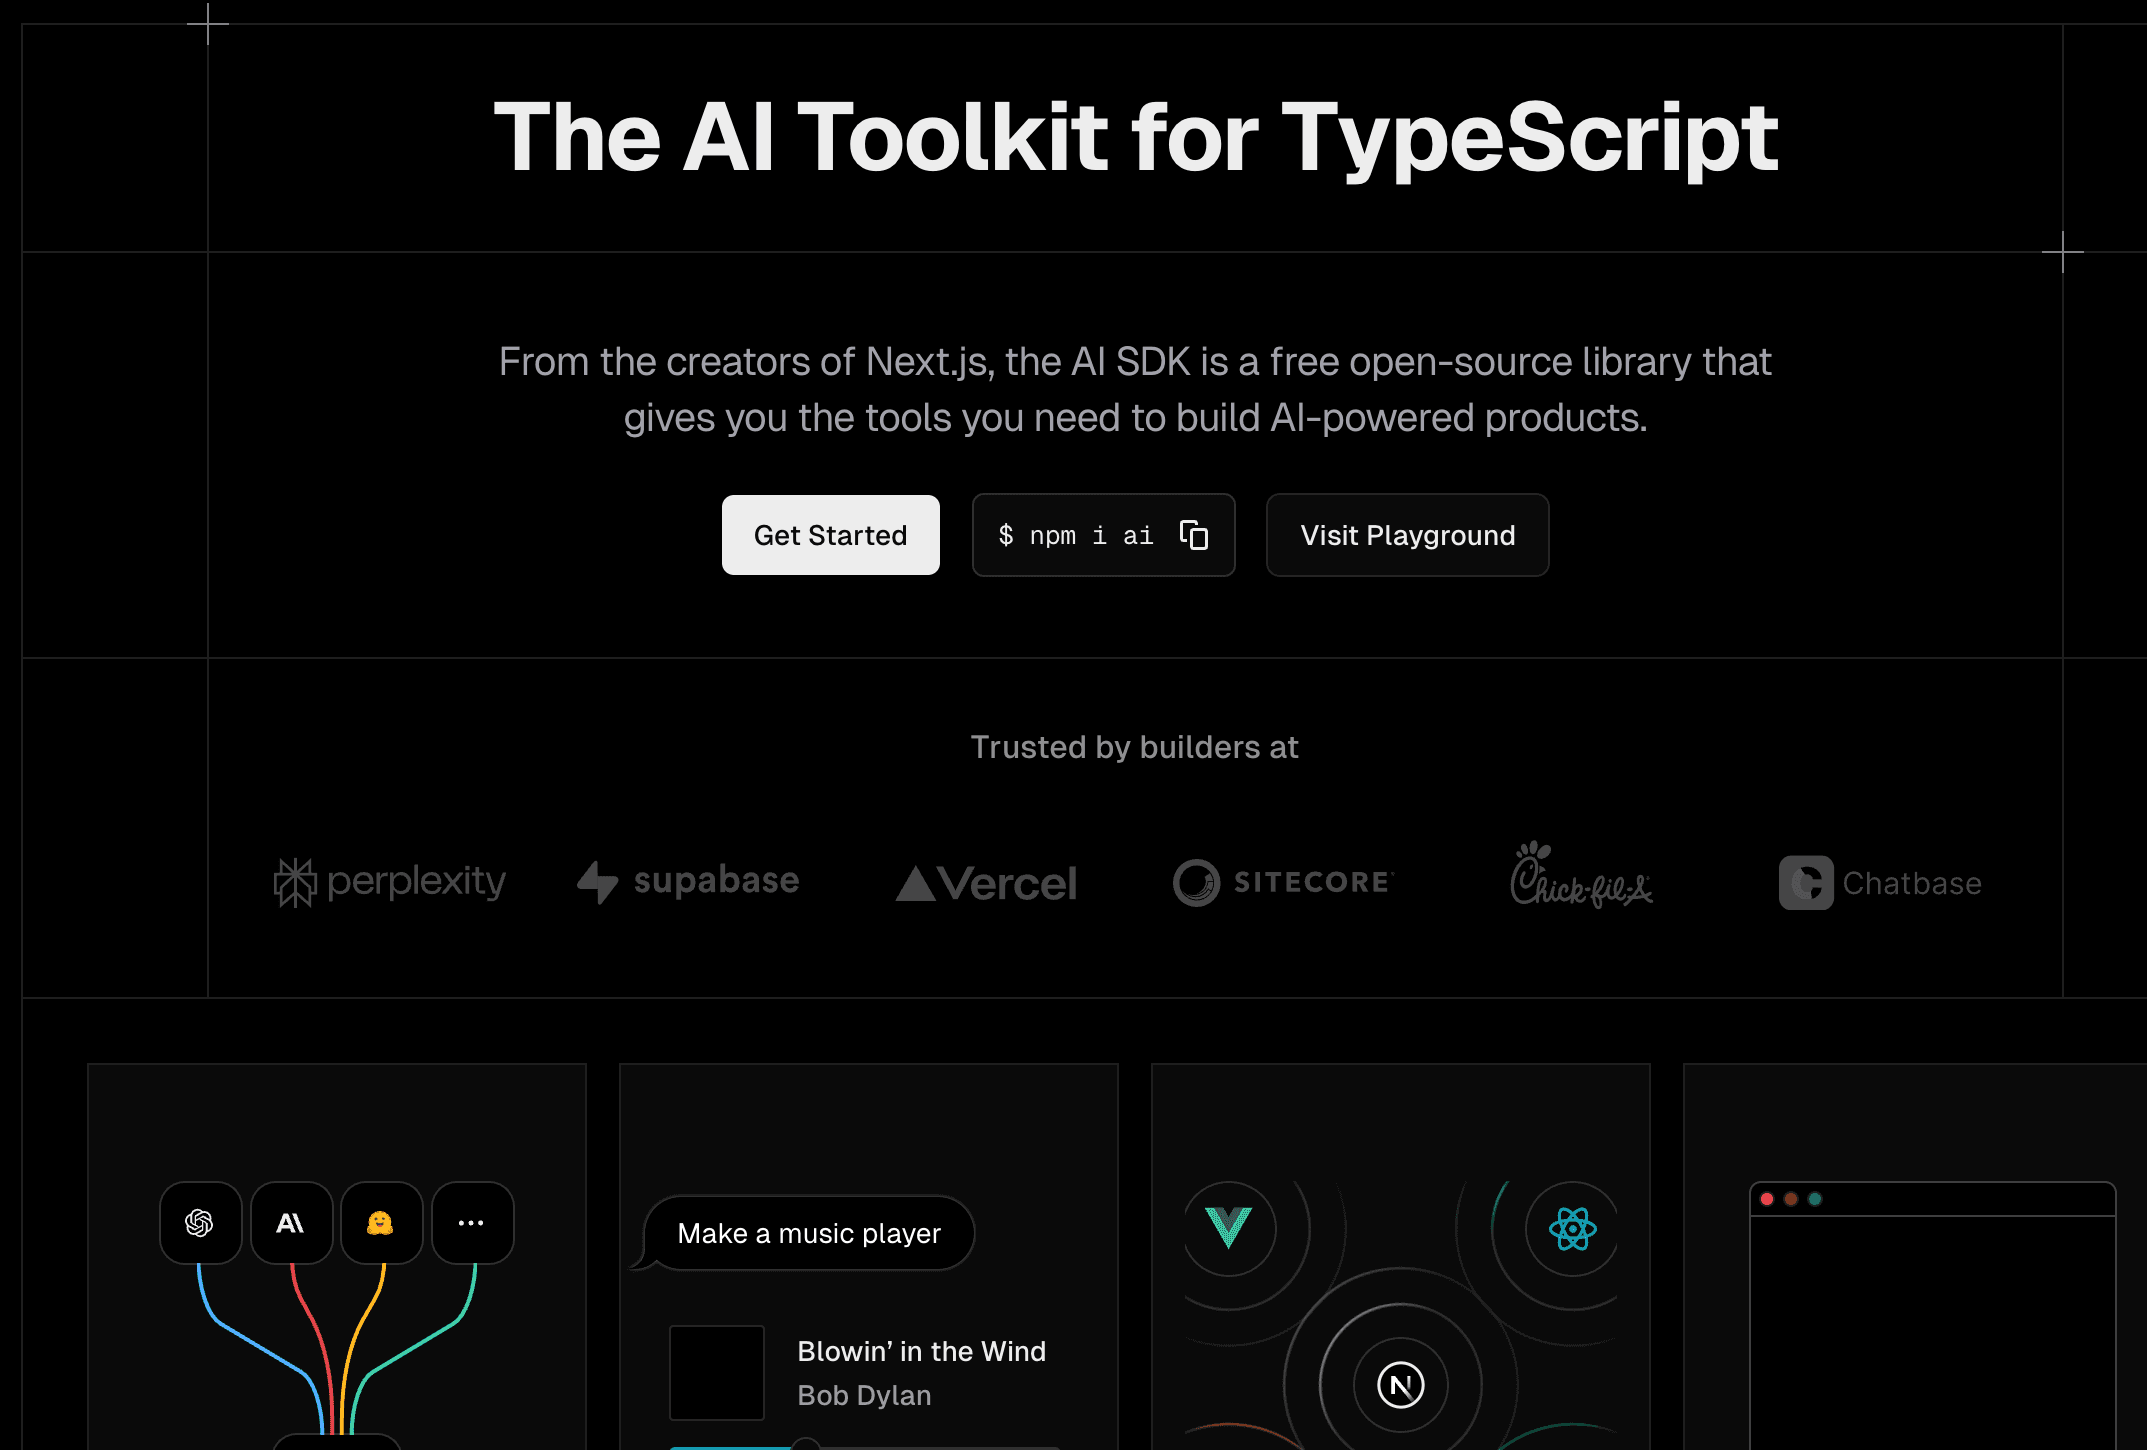
Task: Copy the npm i ai command icon
Action: click(1194, 535)
